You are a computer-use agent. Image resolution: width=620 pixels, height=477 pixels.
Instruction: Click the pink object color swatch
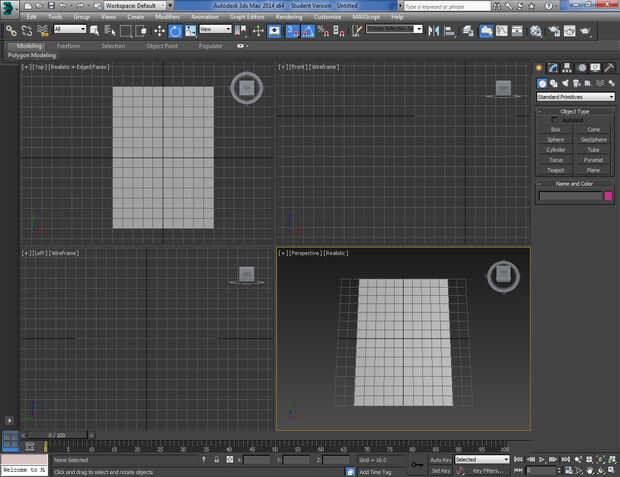[x=608, y=196]
